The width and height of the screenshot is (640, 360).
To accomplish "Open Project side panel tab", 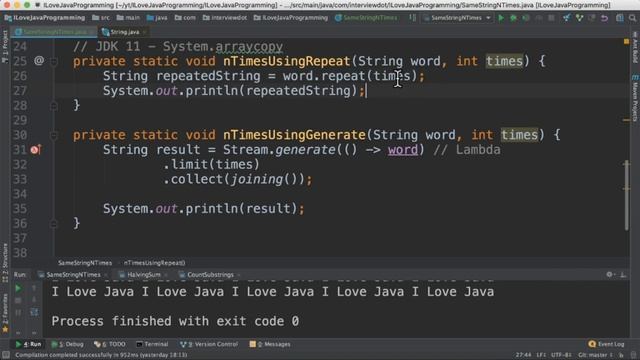I will (x=5, y=46).
